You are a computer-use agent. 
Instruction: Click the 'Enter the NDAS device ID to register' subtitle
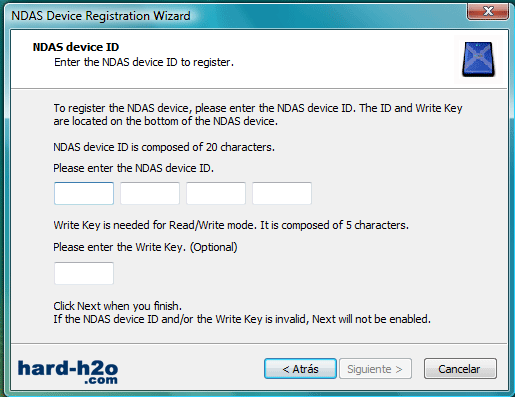click(144, 62)
